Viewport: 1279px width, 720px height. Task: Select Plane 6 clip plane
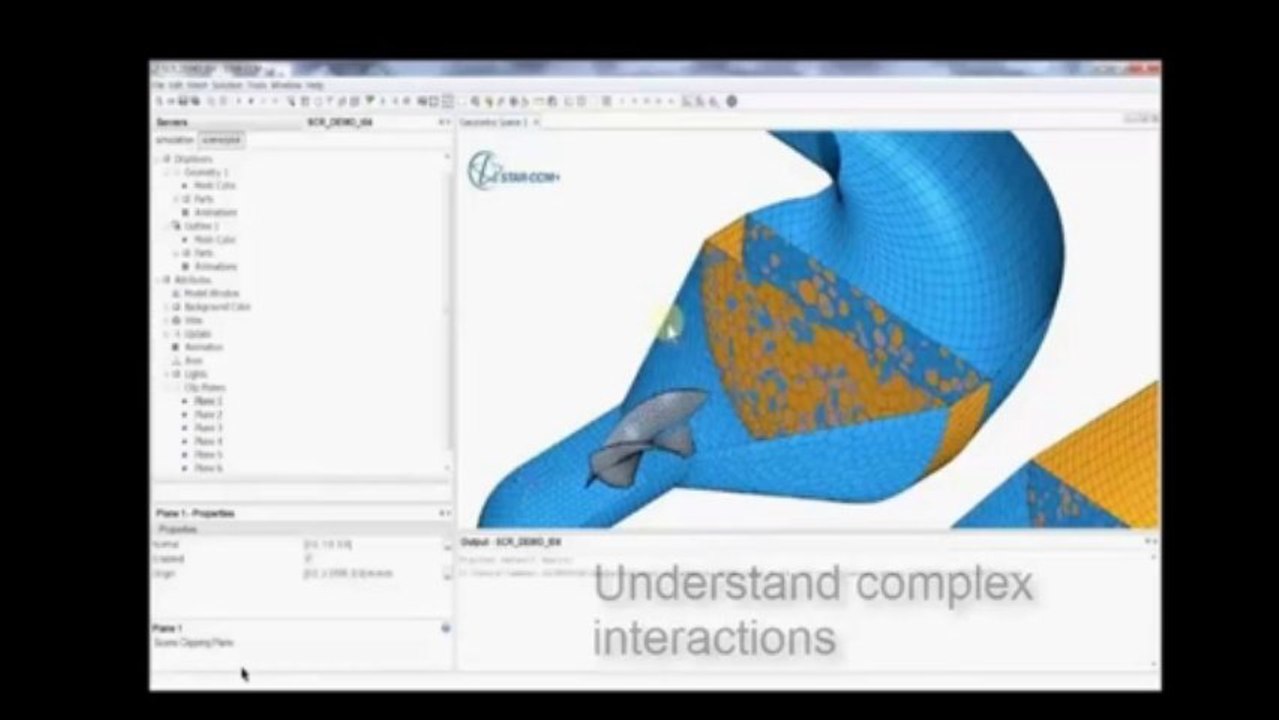coord(208,468)
